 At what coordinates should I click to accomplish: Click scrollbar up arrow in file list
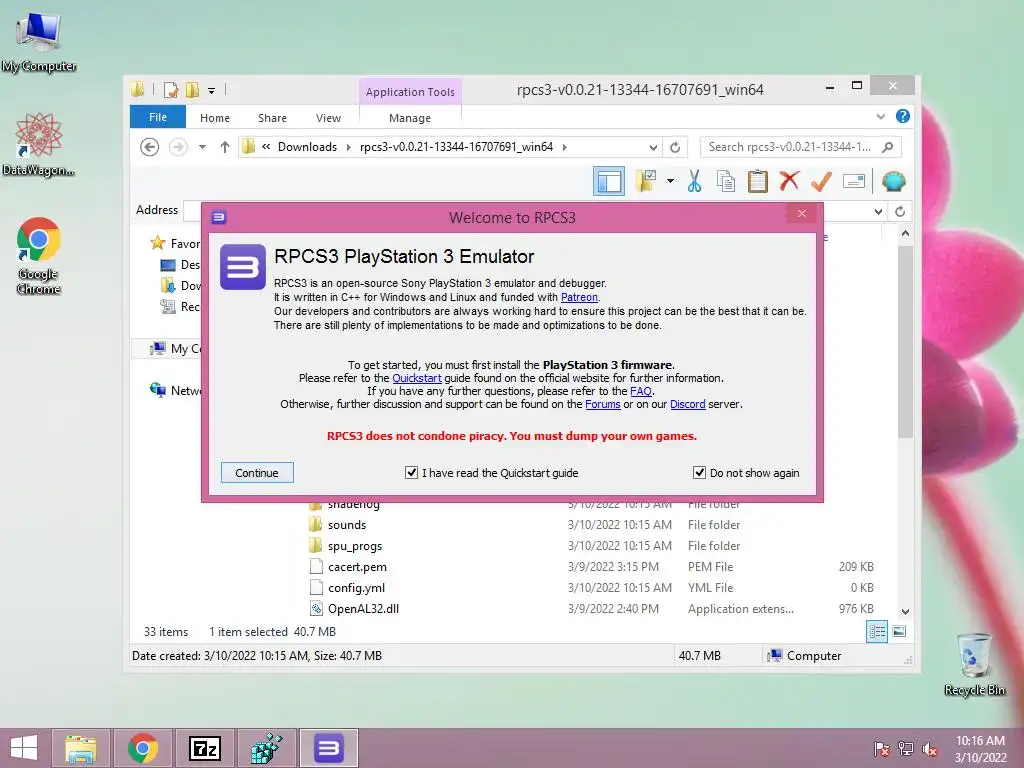click(x=905, y=233)
